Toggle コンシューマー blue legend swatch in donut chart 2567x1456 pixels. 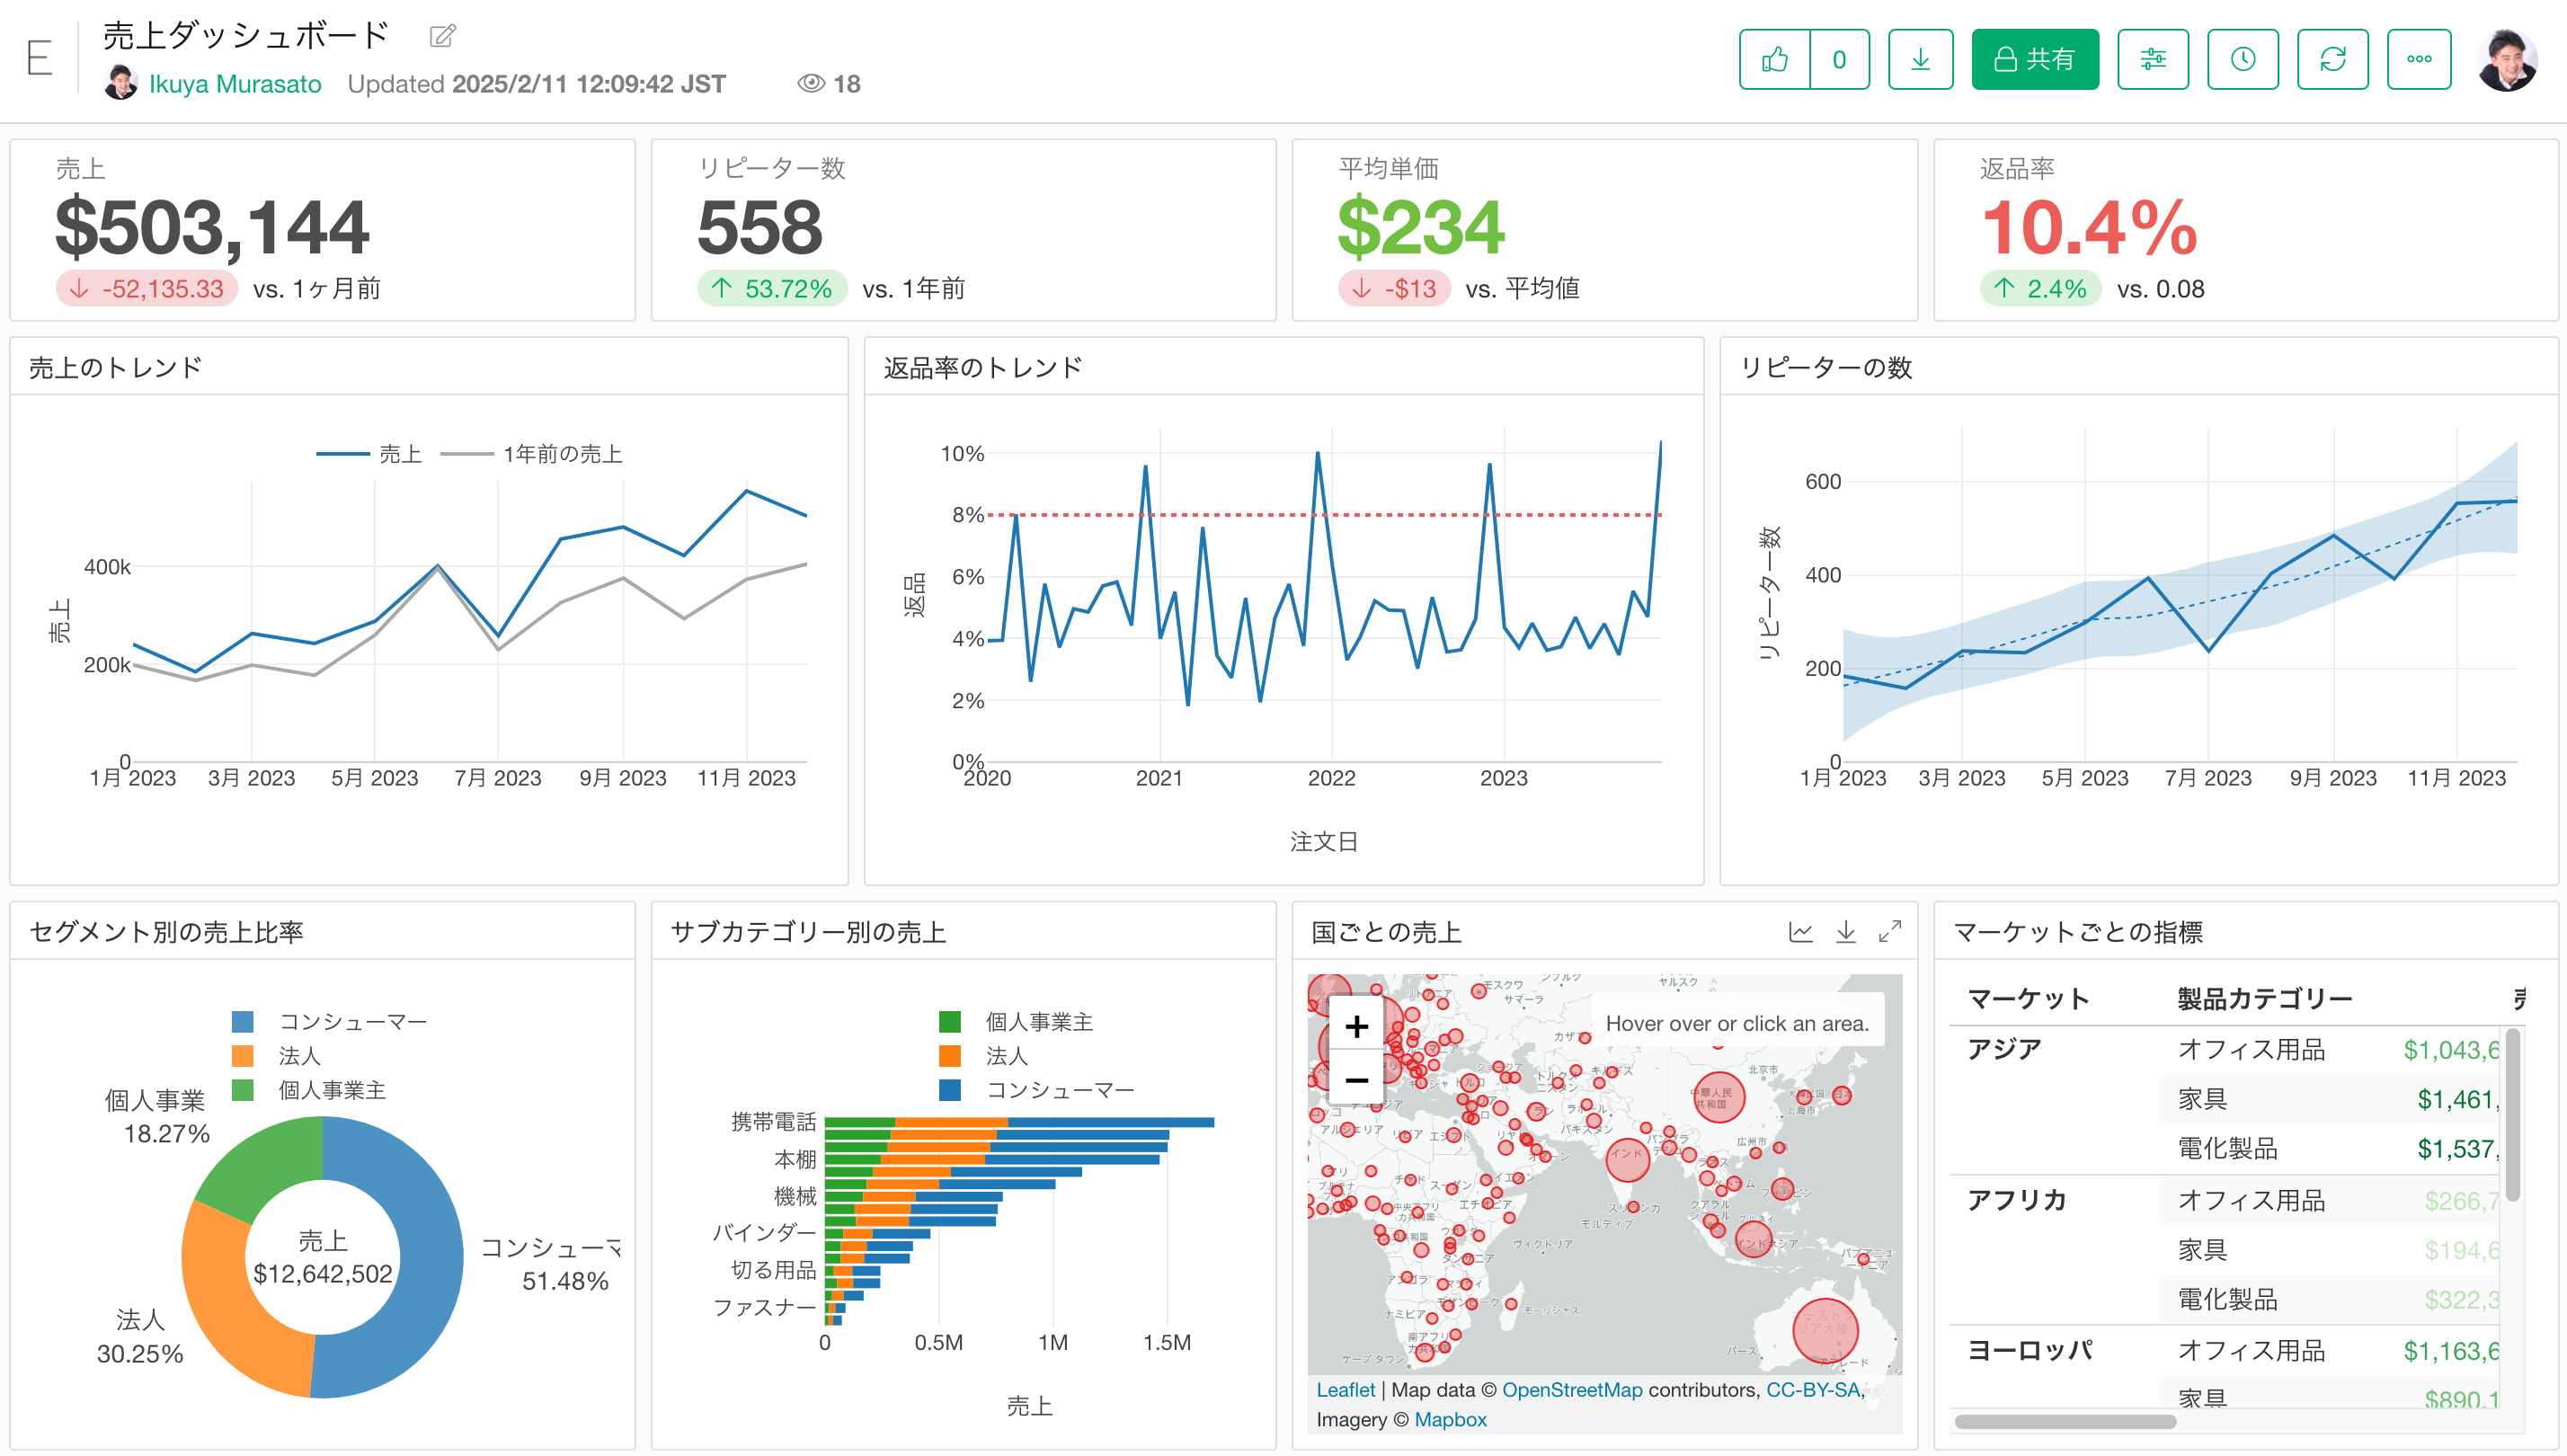click(242, 1022)
